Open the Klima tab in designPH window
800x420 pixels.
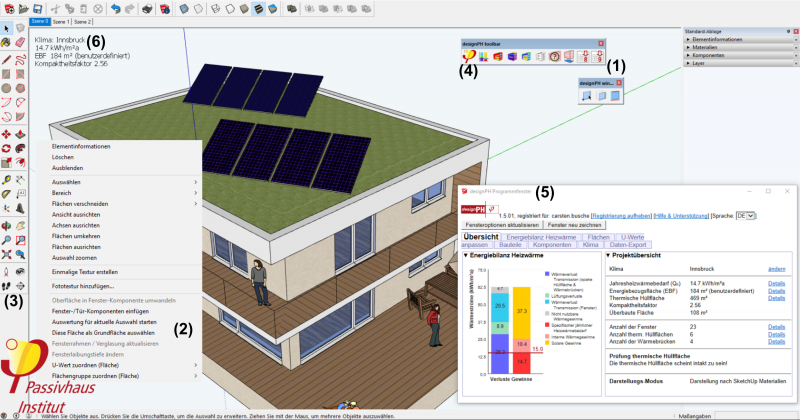590,245
